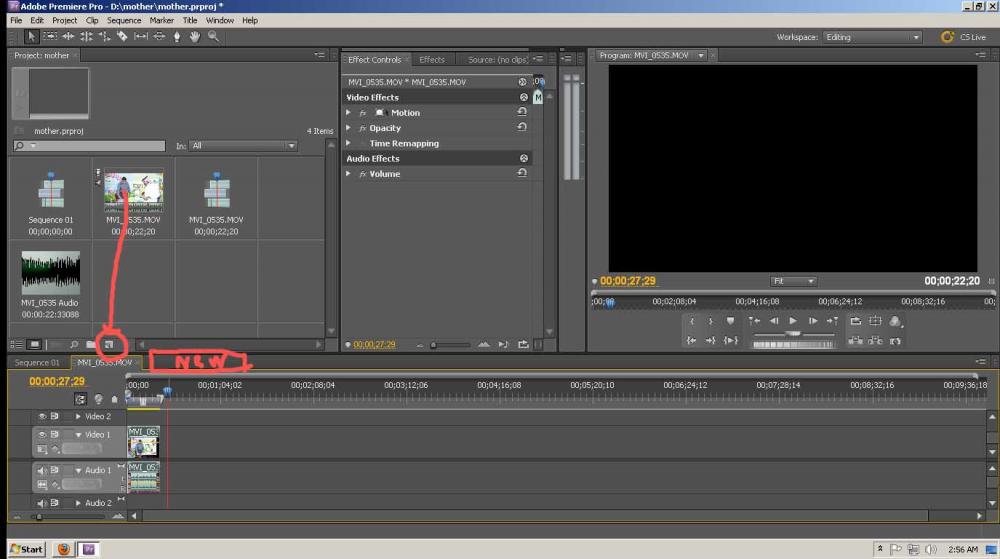Image resolution: width=1000 pixels, height=559 pixels.
Task: Go to next edit point
Action: (832, 321)
